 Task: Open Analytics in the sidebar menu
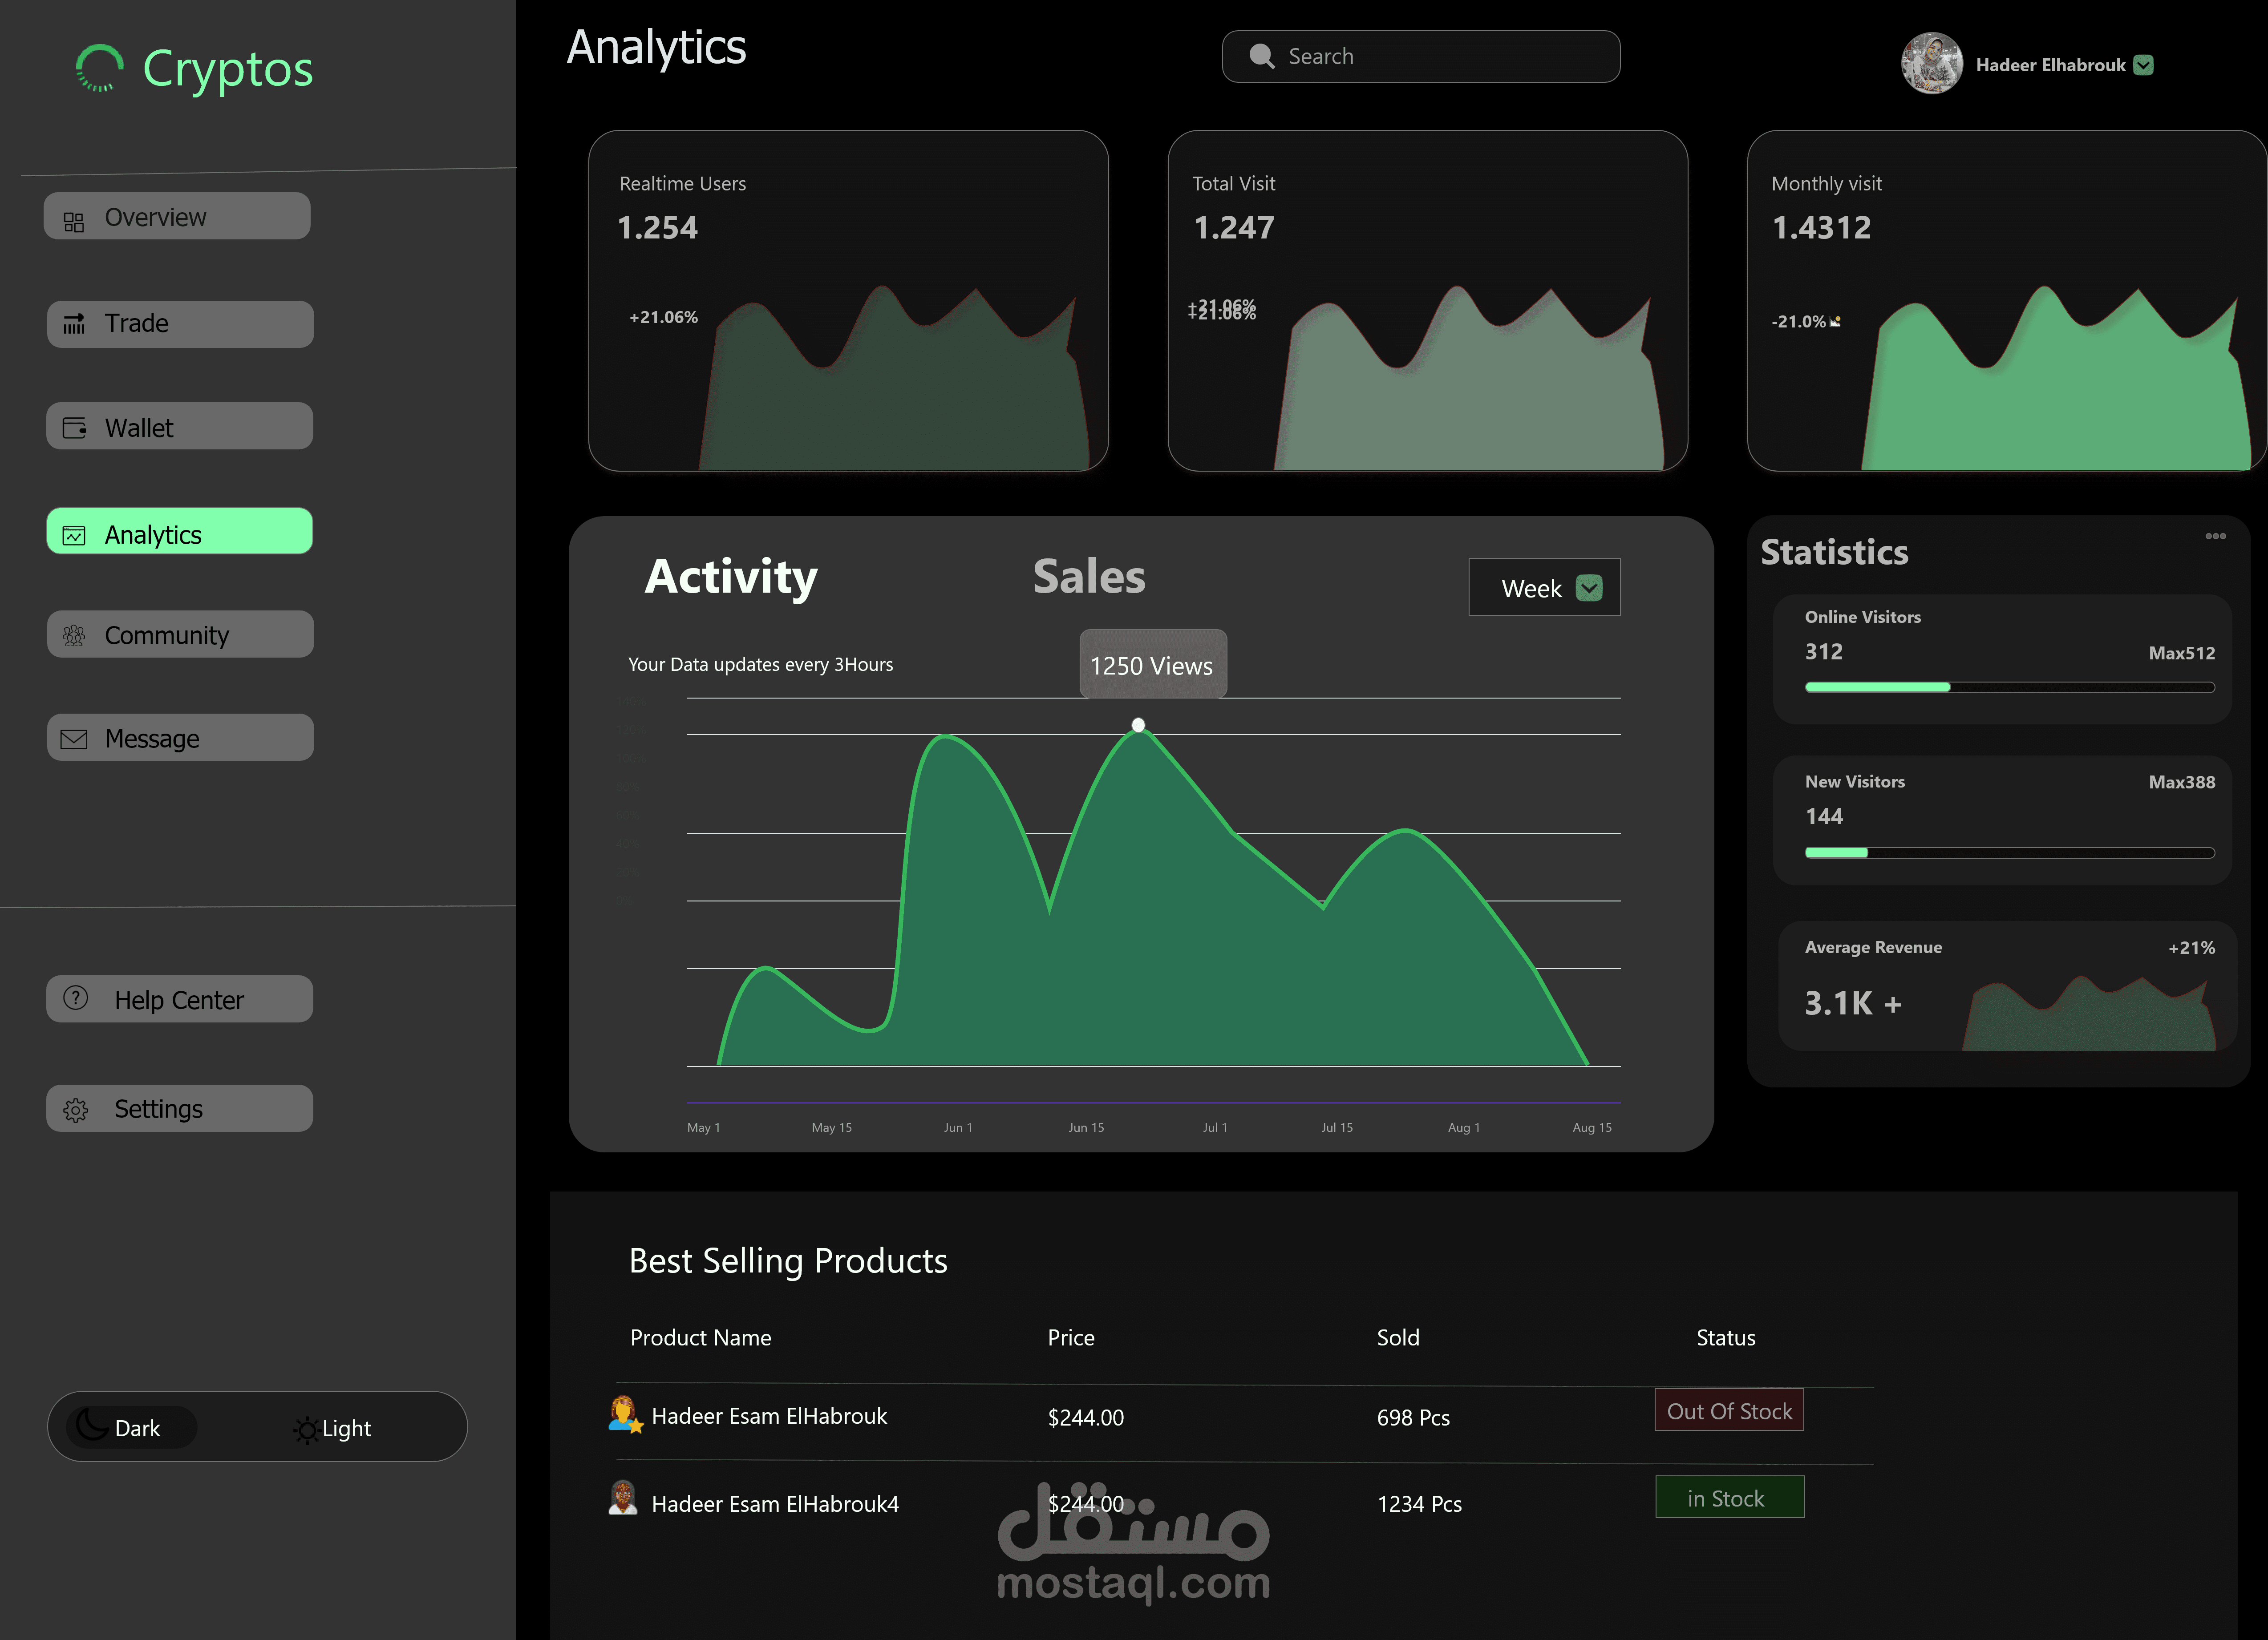coord(180,532)
